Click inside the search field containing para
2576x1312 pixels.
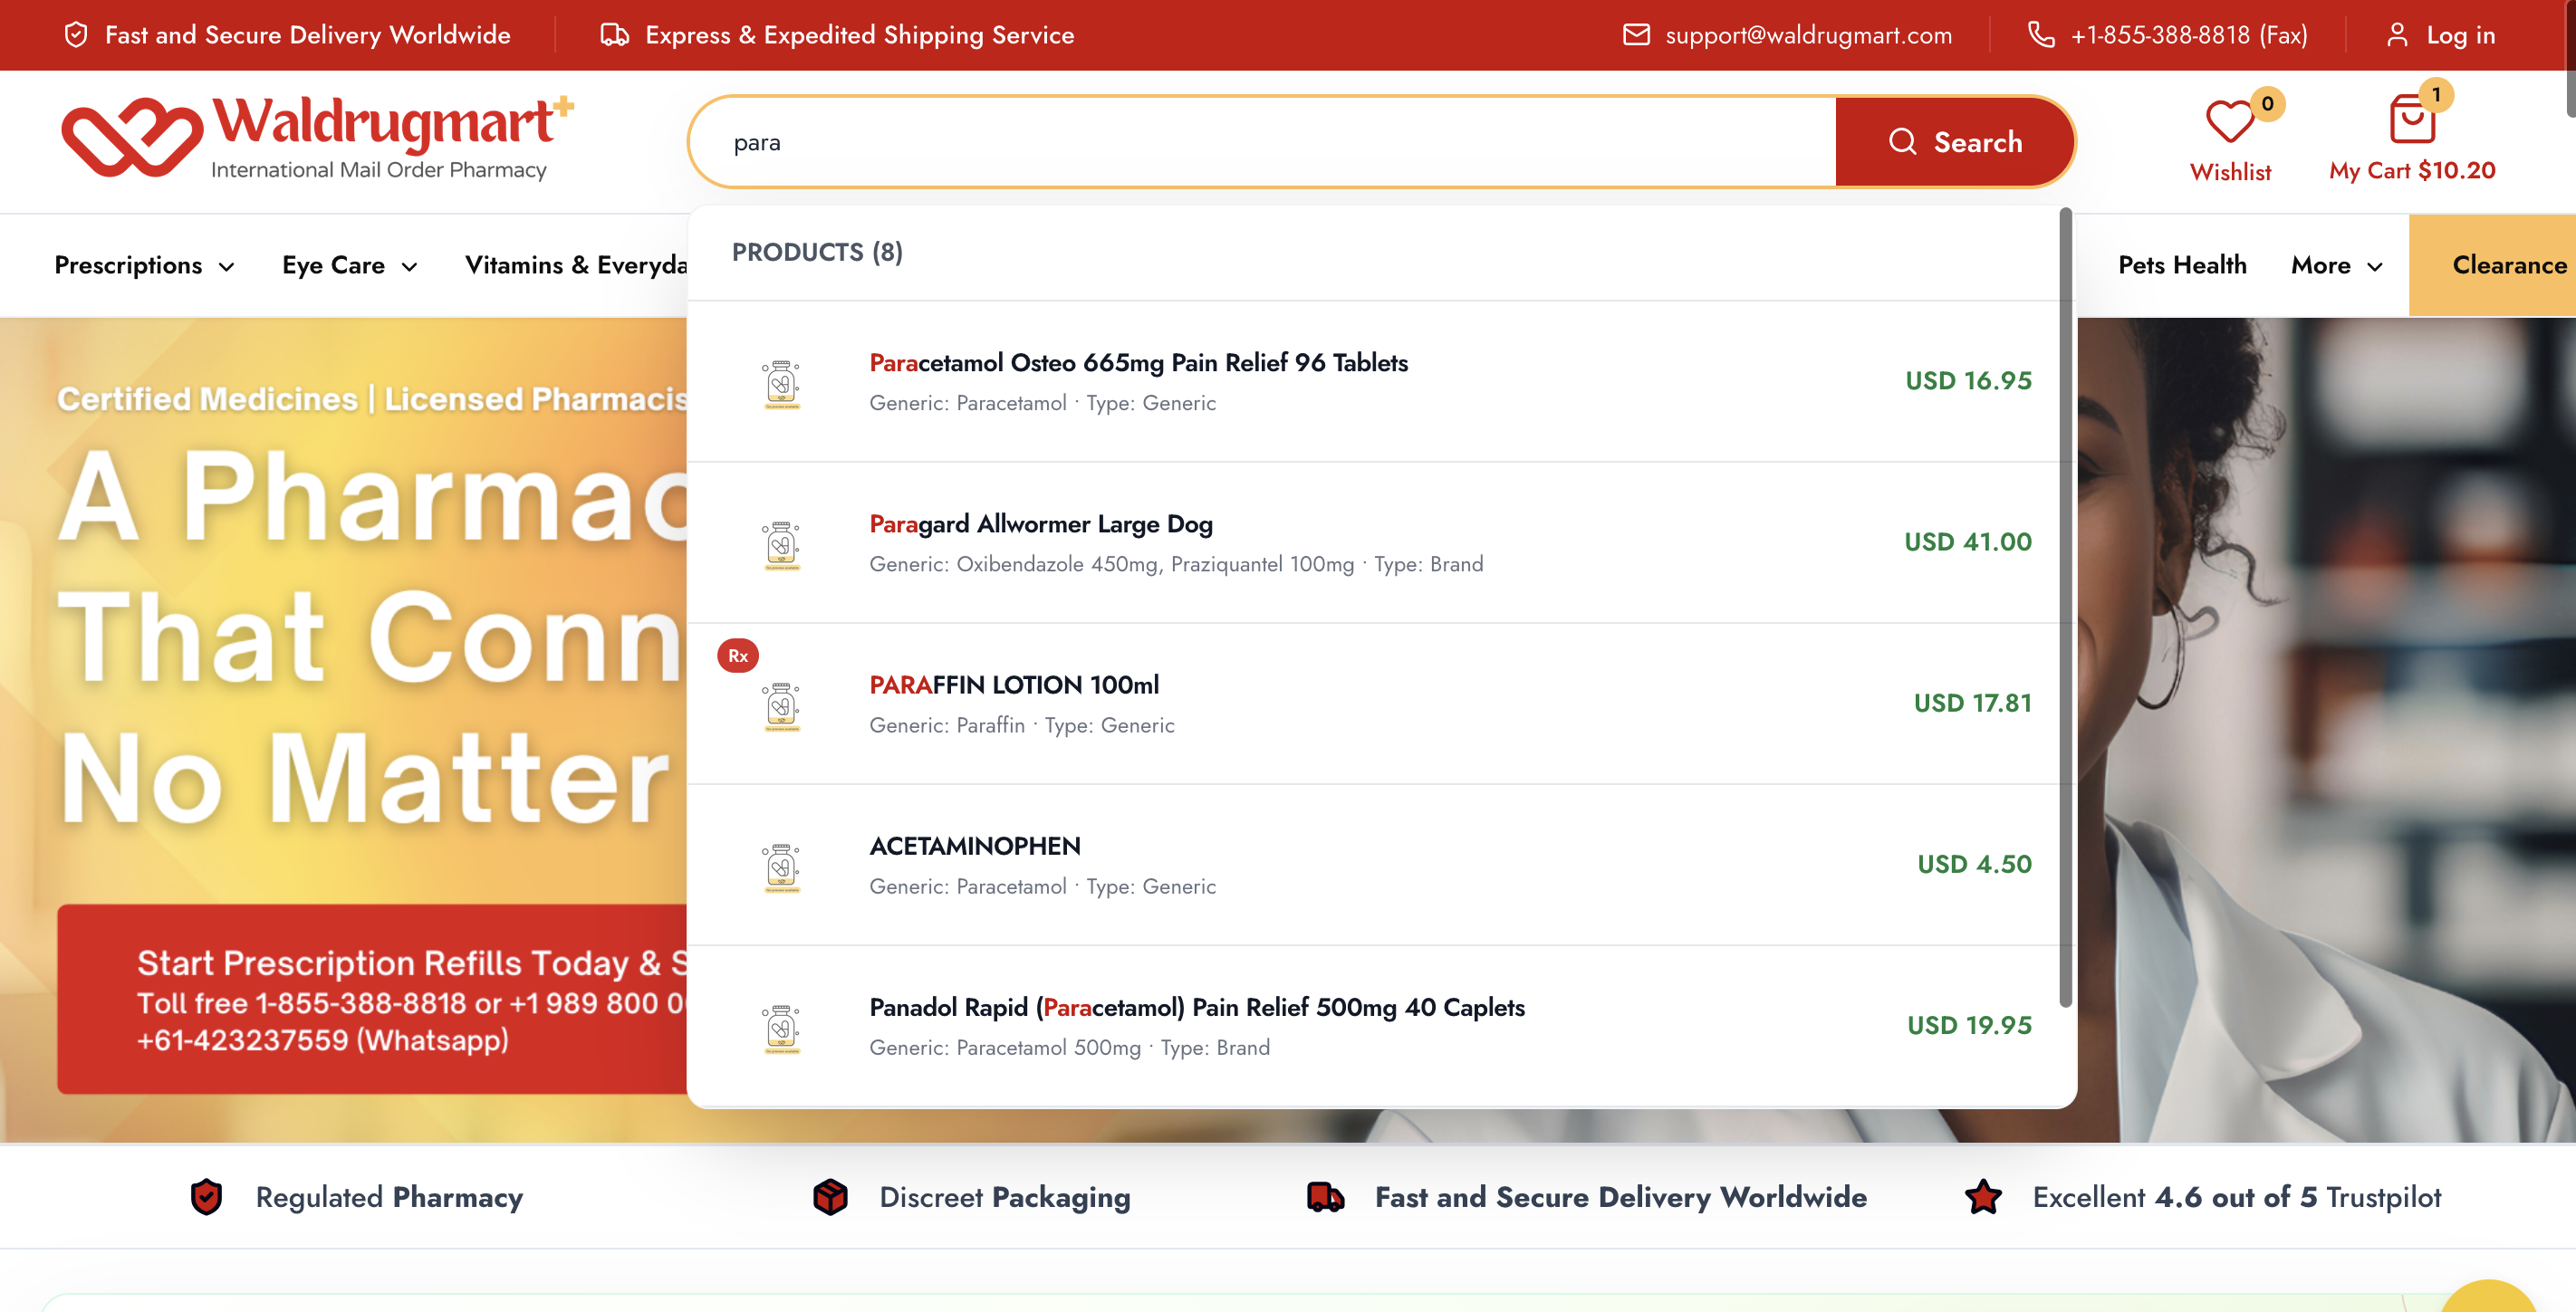(1263, 142)
